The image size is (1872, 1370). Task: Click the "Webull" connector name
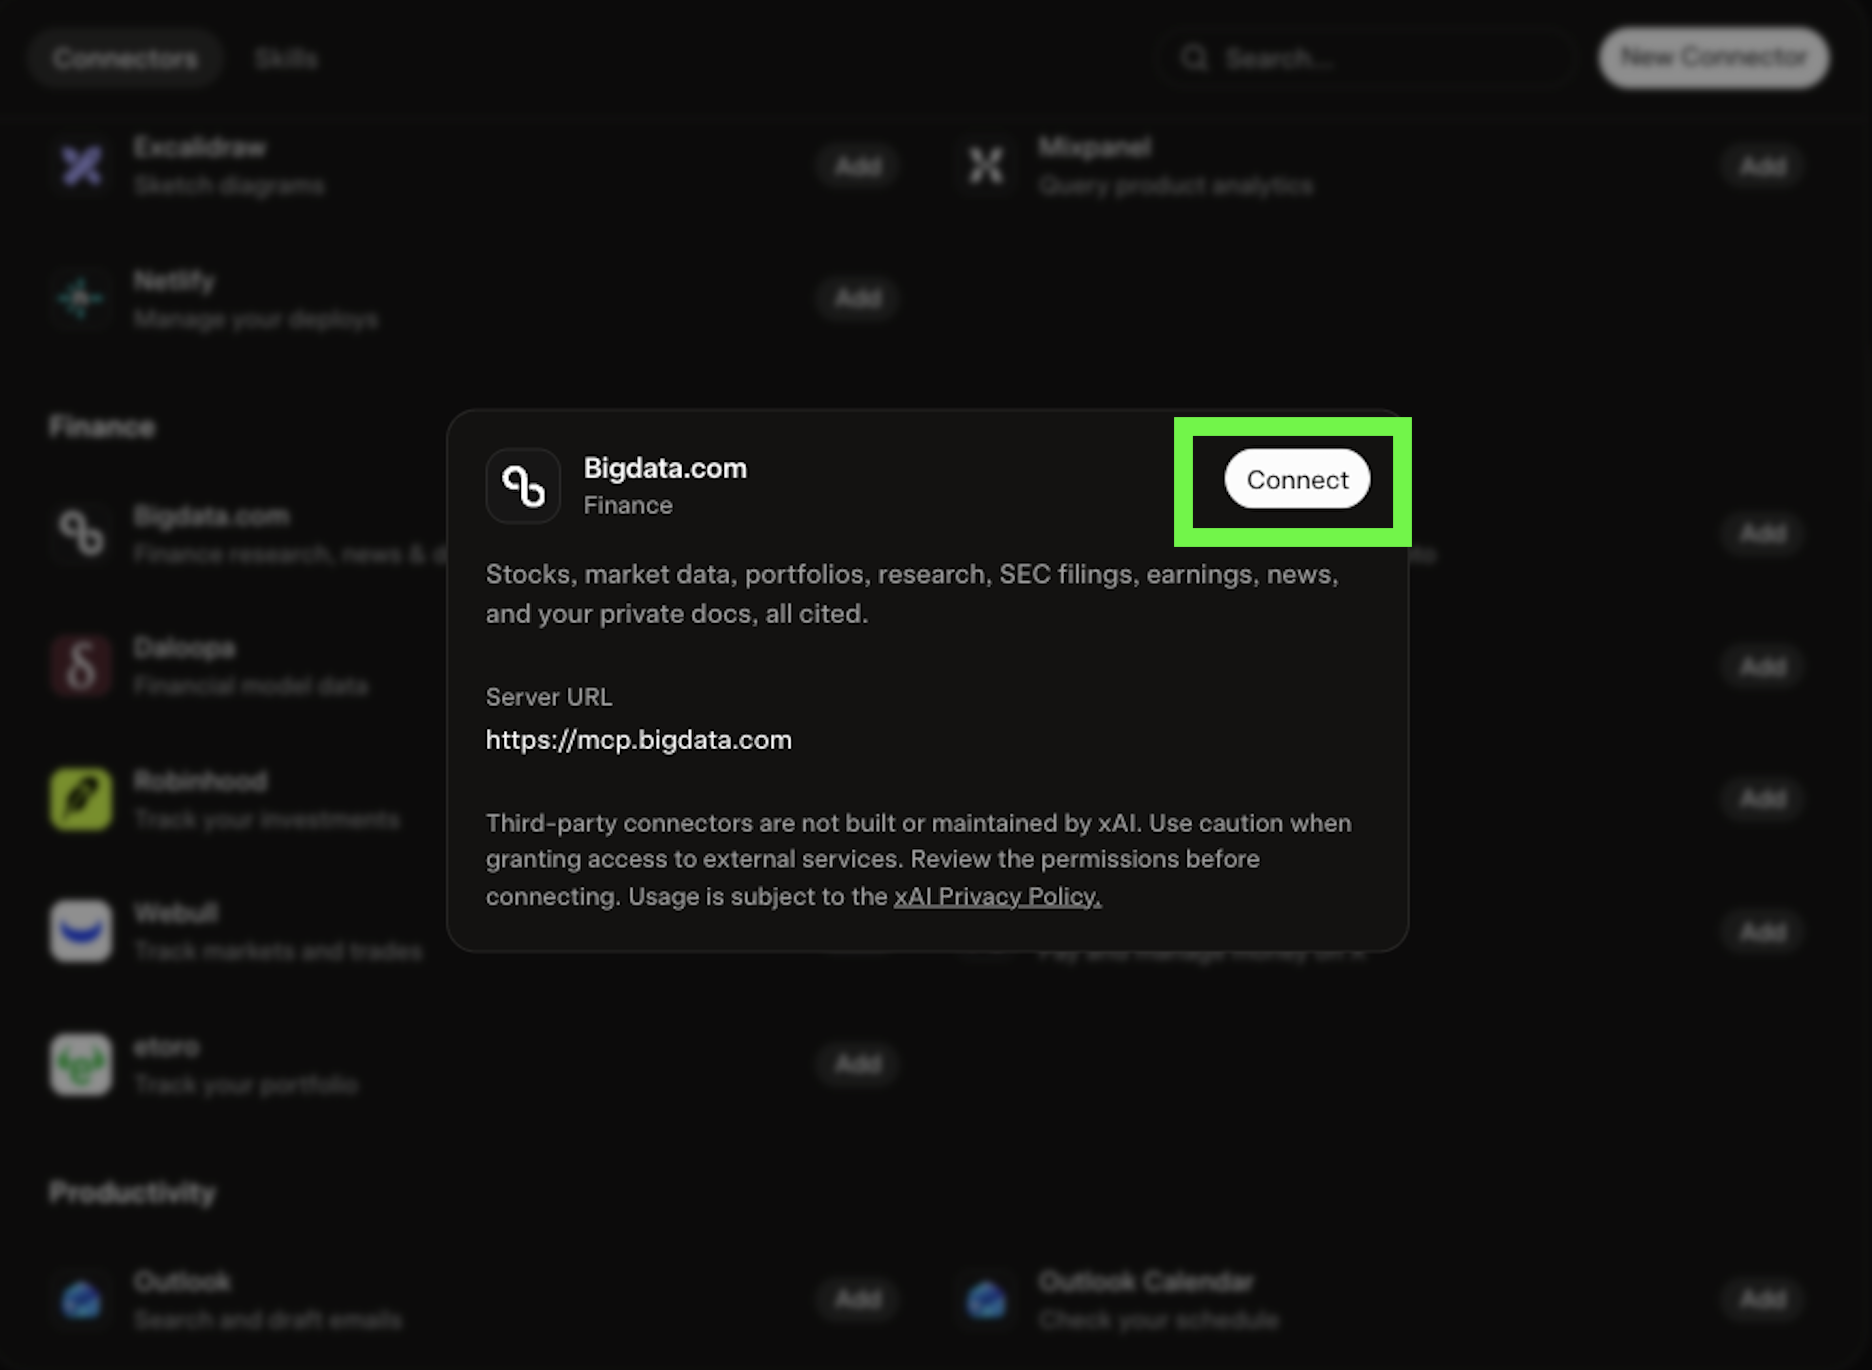176,913
